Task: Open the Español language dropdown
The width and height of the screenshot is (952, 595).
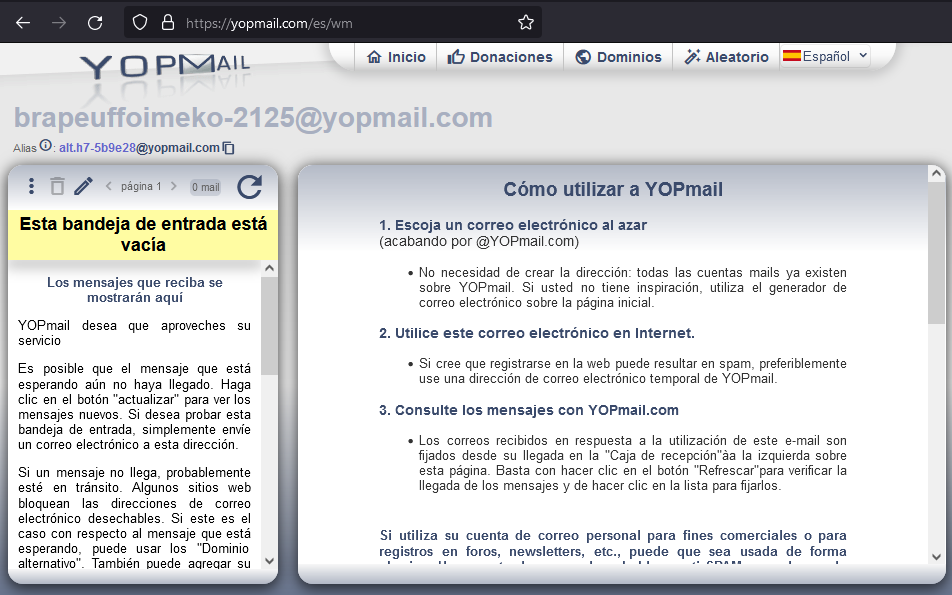Action: [x=826, y=57]
